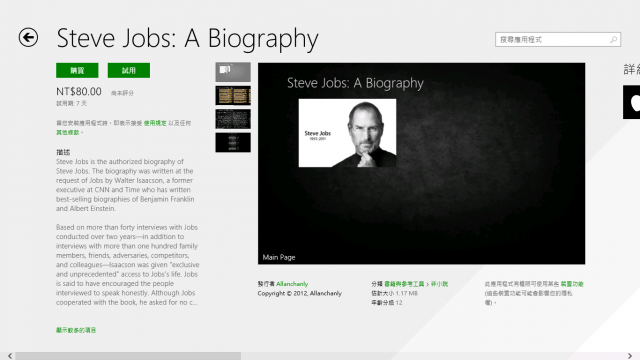Click the scrollbar left arrow
The height and width of the screenshot is (360, 640).
point(10,356)
